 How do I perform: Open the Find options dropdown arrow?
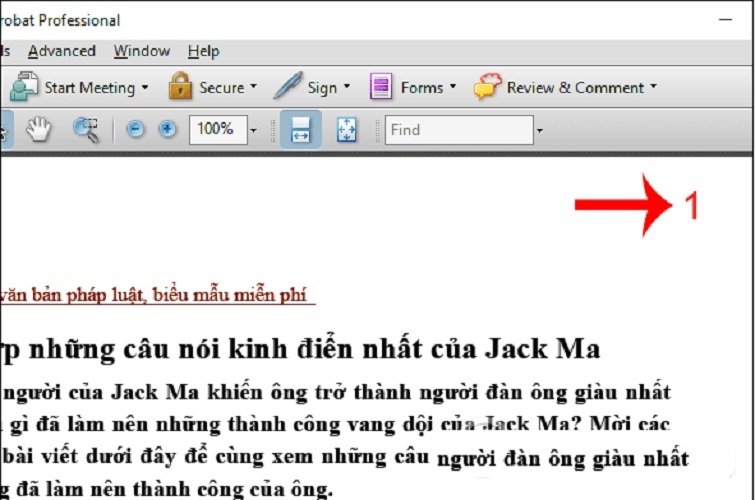(x=540, y=130)
